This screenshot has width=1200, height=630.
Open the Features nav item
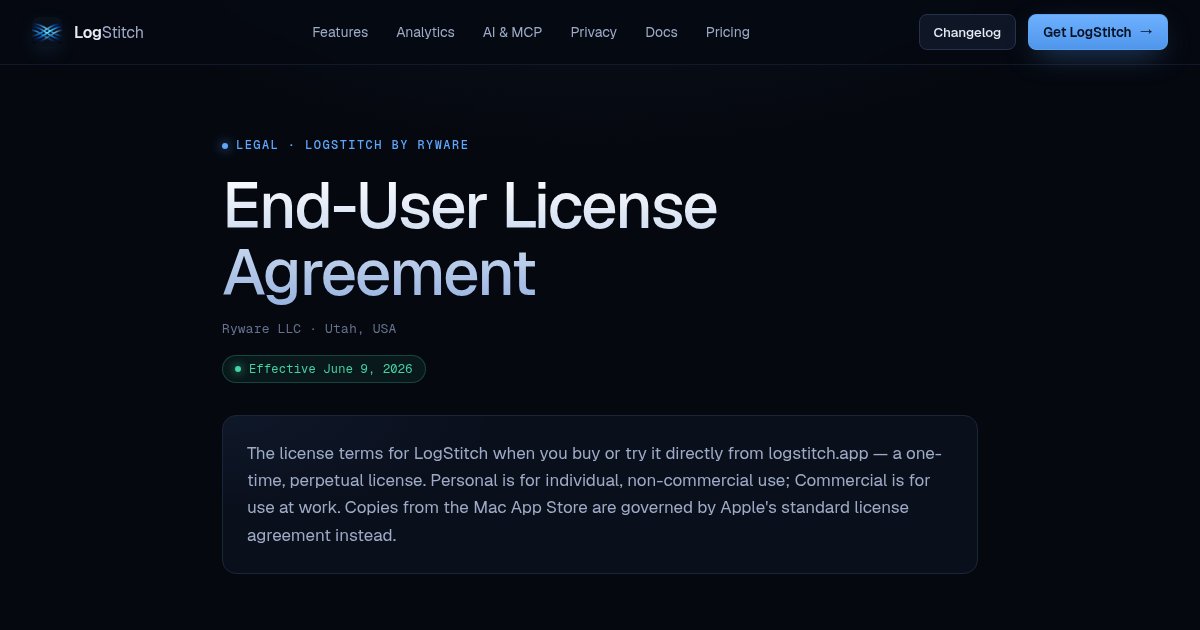coord(340,32)
